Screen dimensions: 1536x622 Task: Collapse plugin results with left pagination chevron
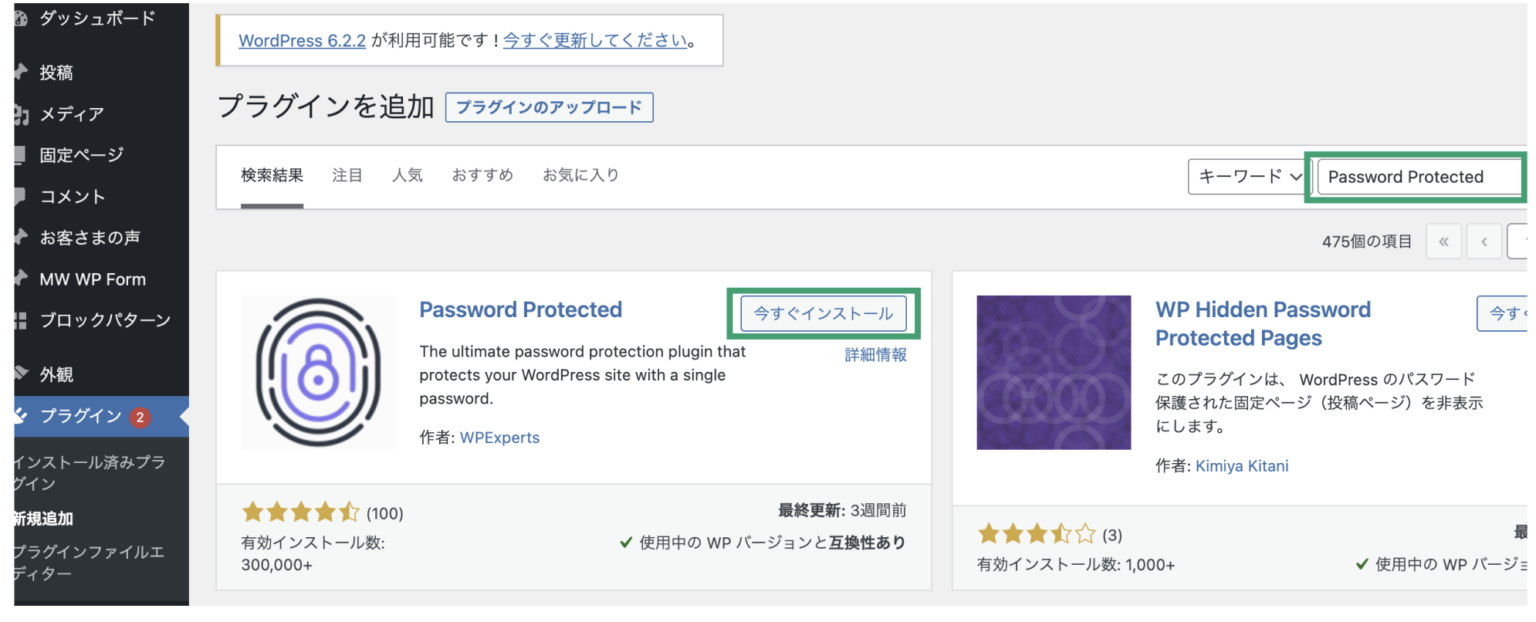pos(1483,241)
